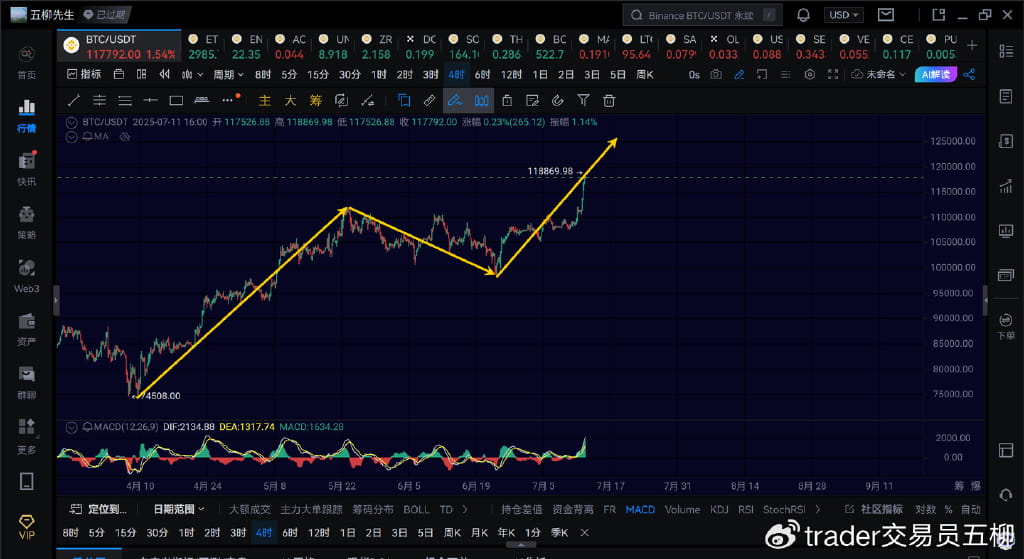Screen dimensions: 1024x559
Task: Enter fullscreen chart mode
Action: (833, 74)
